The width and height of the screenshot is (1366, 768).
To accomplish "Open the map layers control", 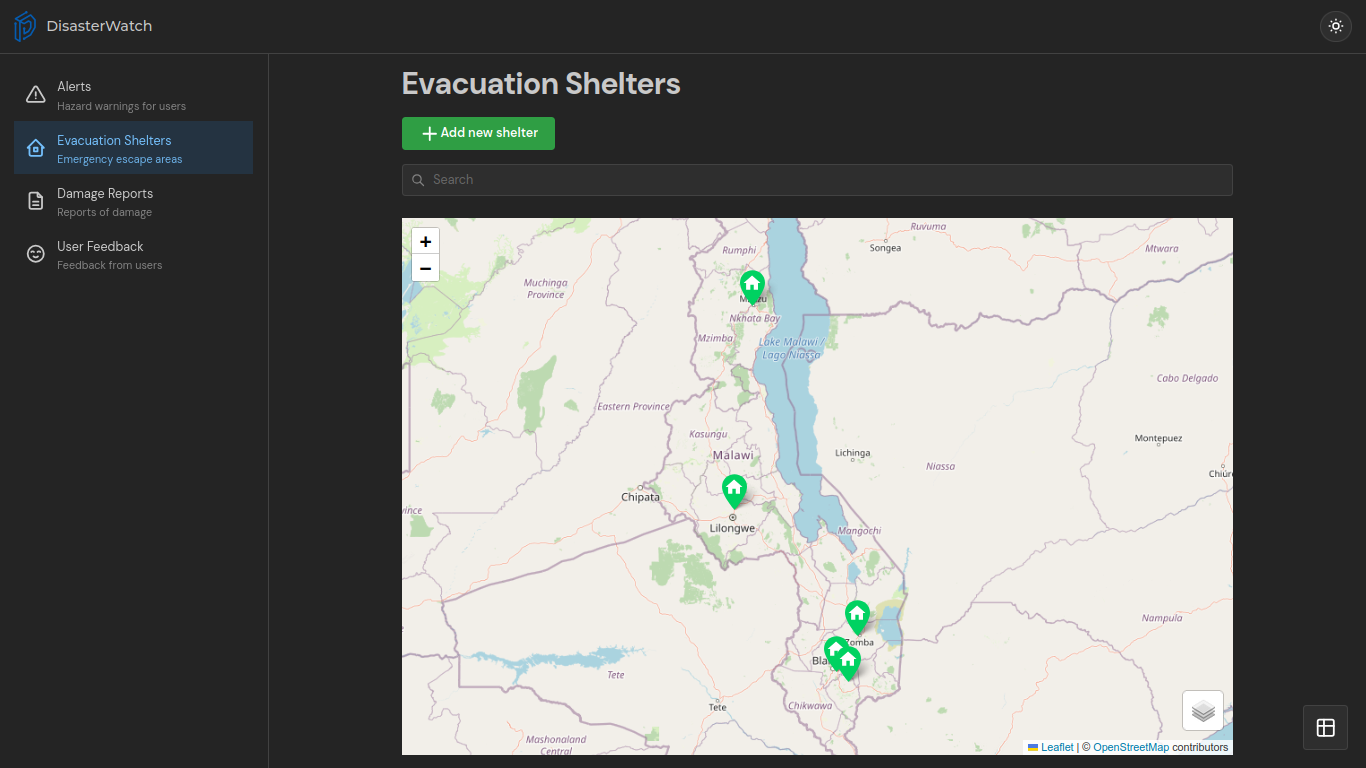I will tap(1203, 711).
